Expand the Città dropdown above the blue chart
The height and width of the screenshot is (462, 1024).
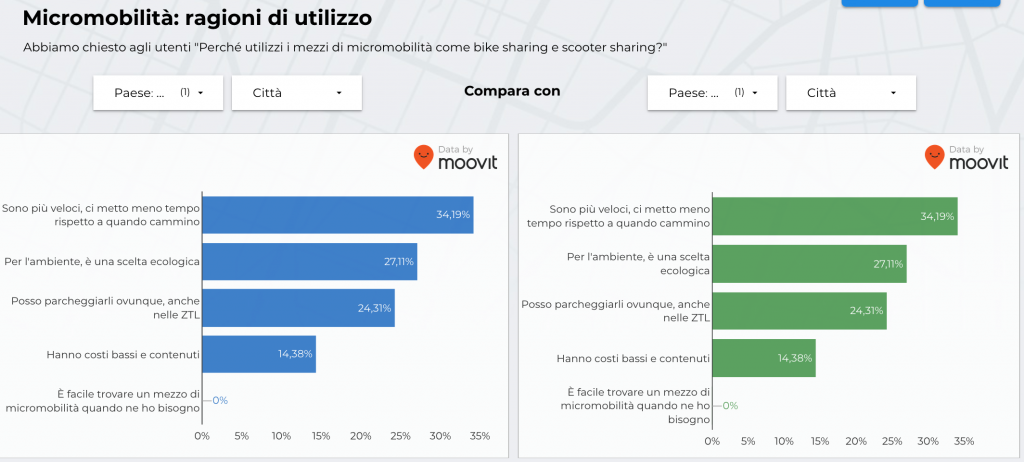pos(296,93)
